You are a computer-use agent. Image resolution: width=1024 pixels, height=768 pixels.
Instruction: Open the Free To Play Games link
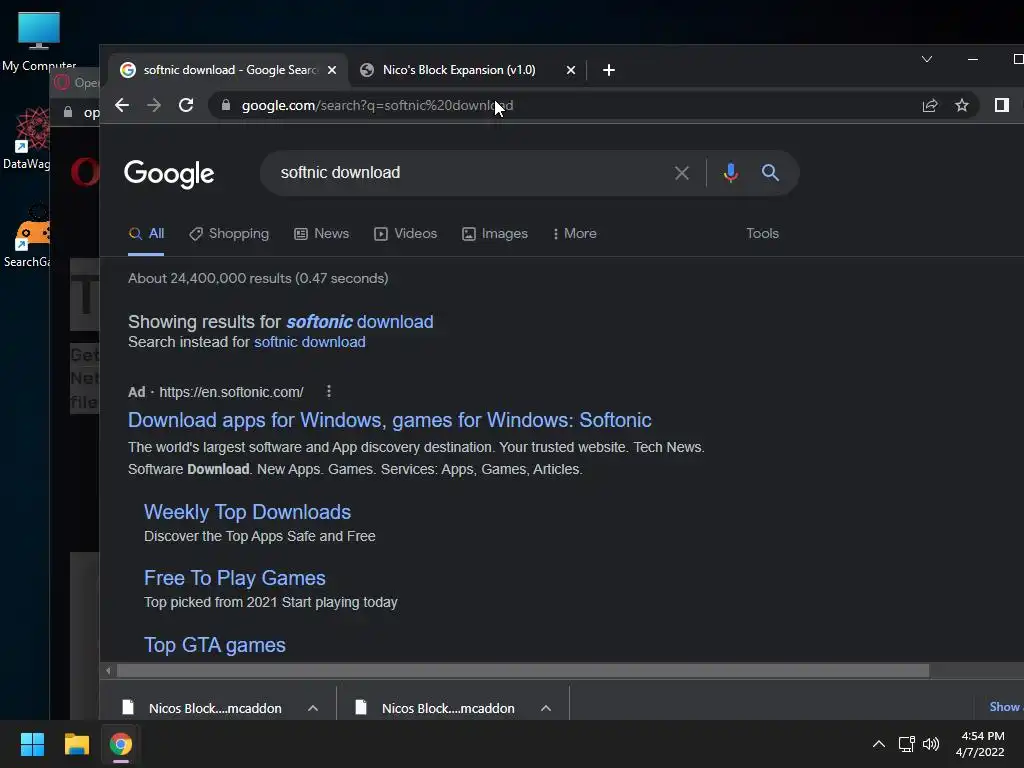coord(234,578)
